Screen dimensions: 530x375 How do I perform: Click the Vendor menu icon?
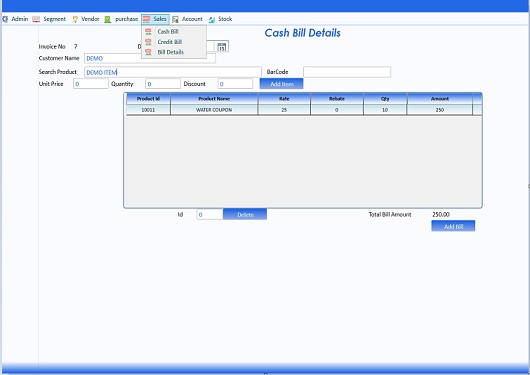pos(75,19)
